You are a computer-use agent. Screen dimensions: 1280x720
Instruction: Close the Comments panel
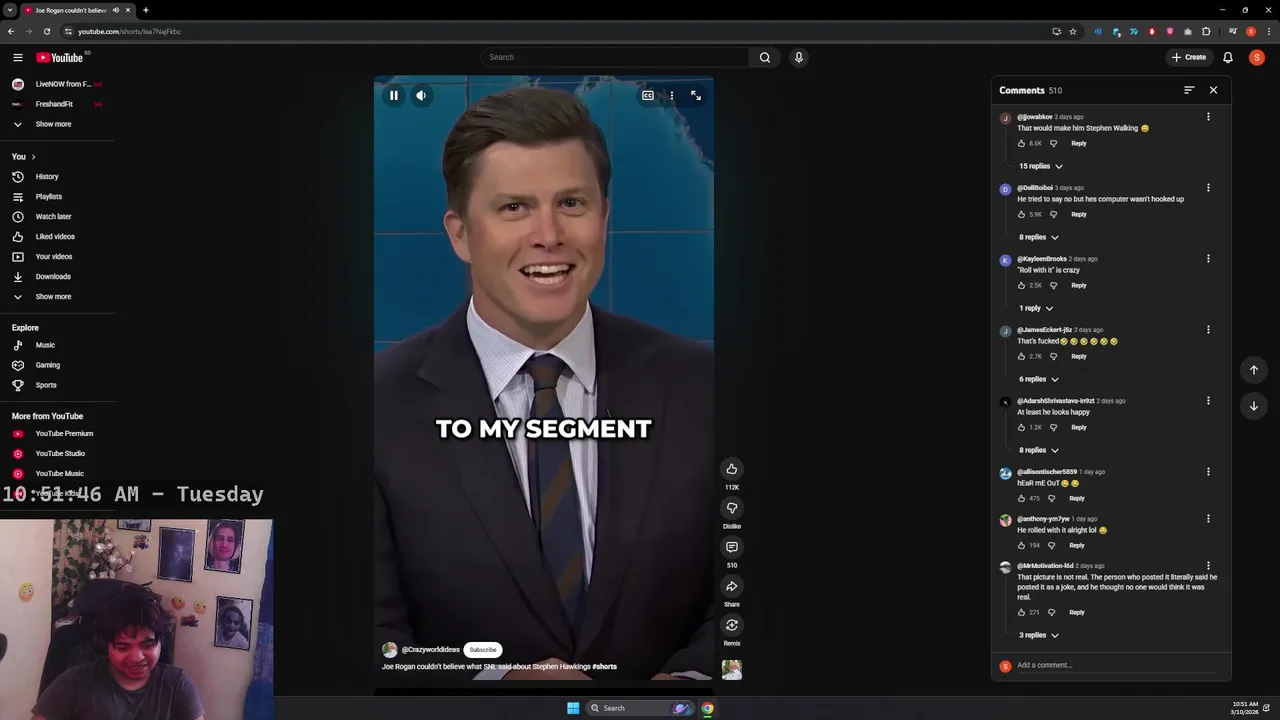coord(1214,90)
